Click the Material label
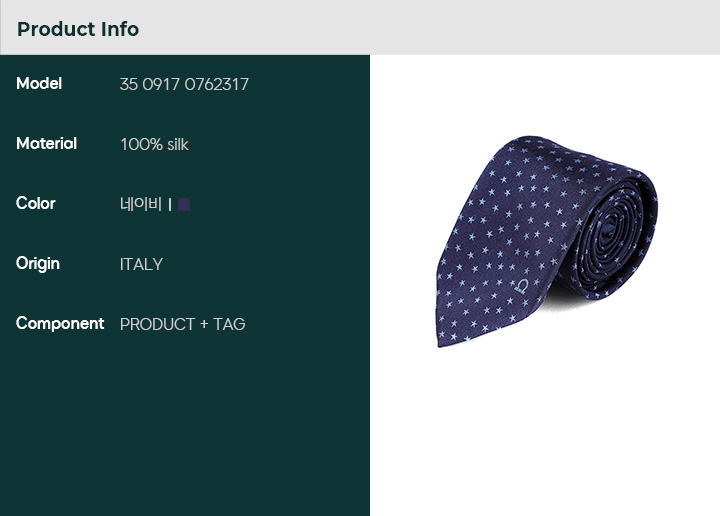The image size is (720, 516). coord(46,144)
